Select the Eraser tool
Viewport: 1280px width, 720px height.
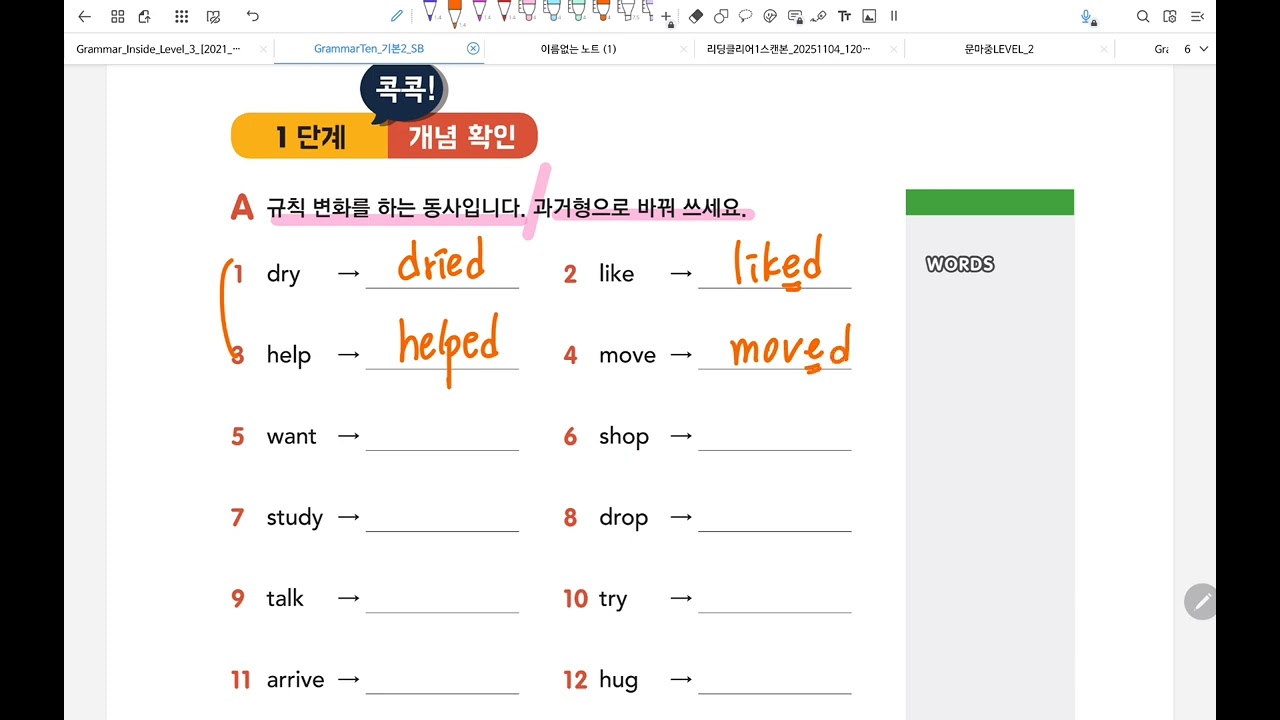(x=697, y=16)
